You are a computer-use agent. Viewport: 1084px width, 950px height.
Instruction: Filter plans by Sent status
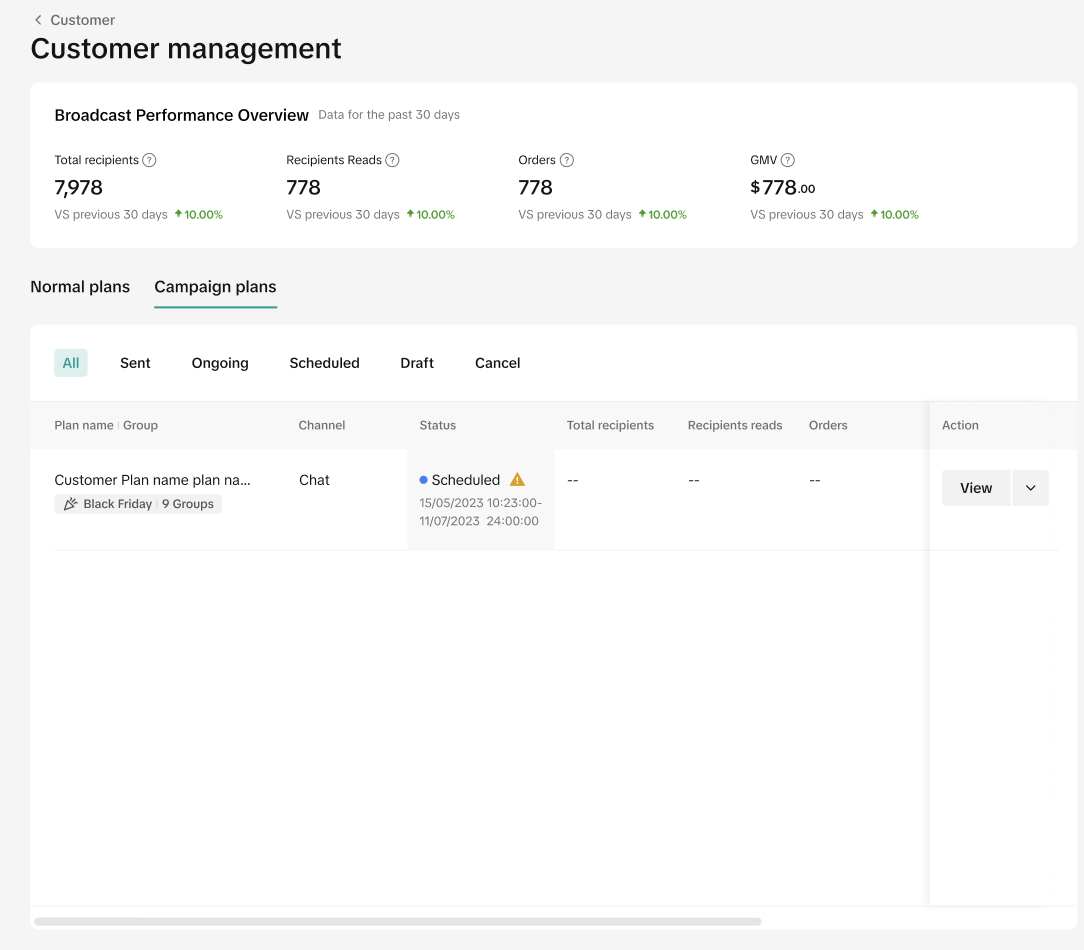[135, 363]
